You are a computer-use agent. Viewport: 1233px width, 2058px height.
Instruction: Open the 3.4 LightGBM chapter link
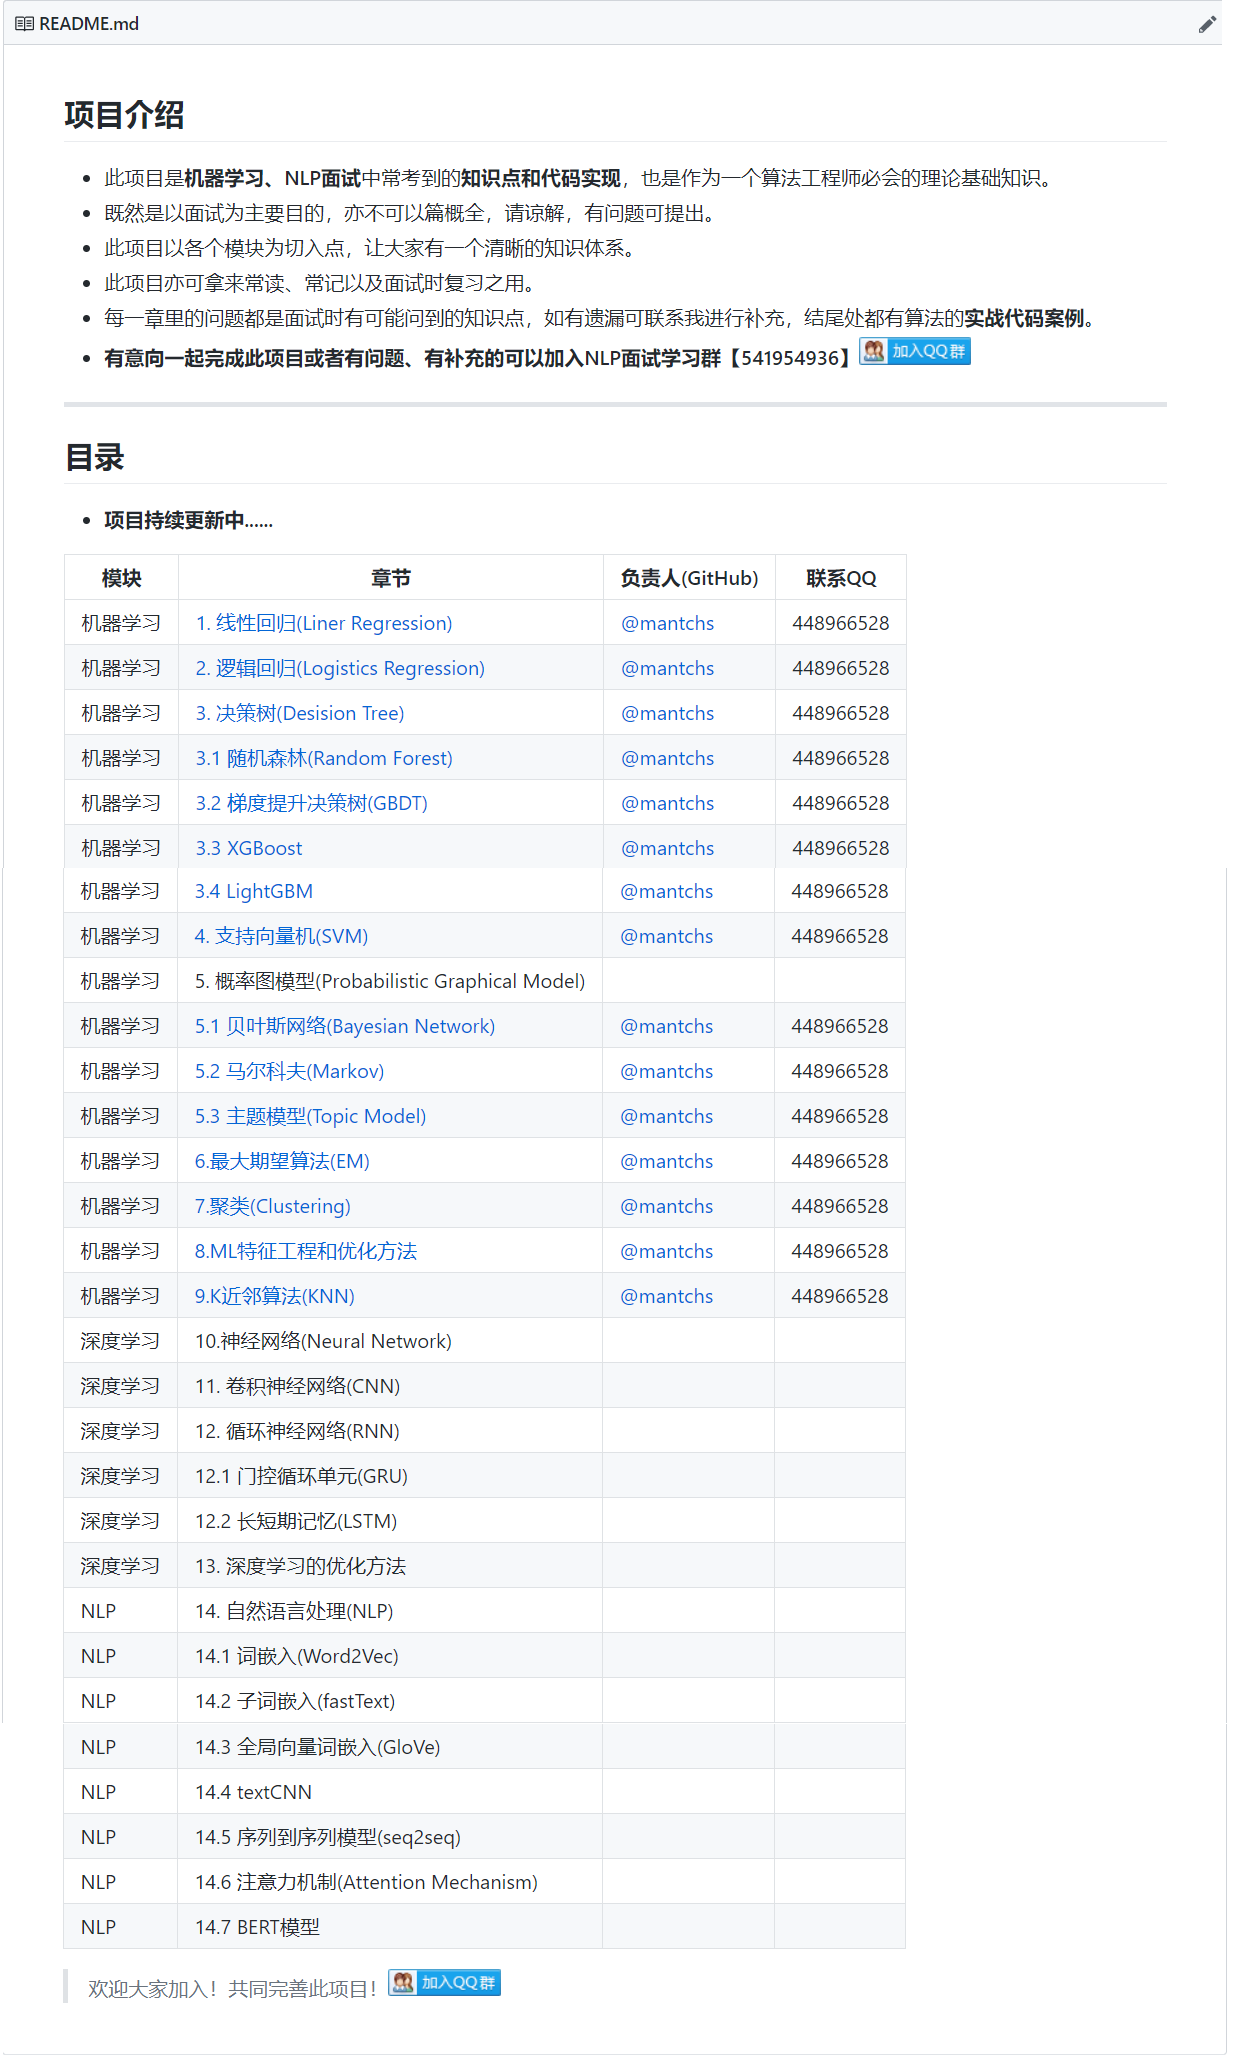pos(254,891)
